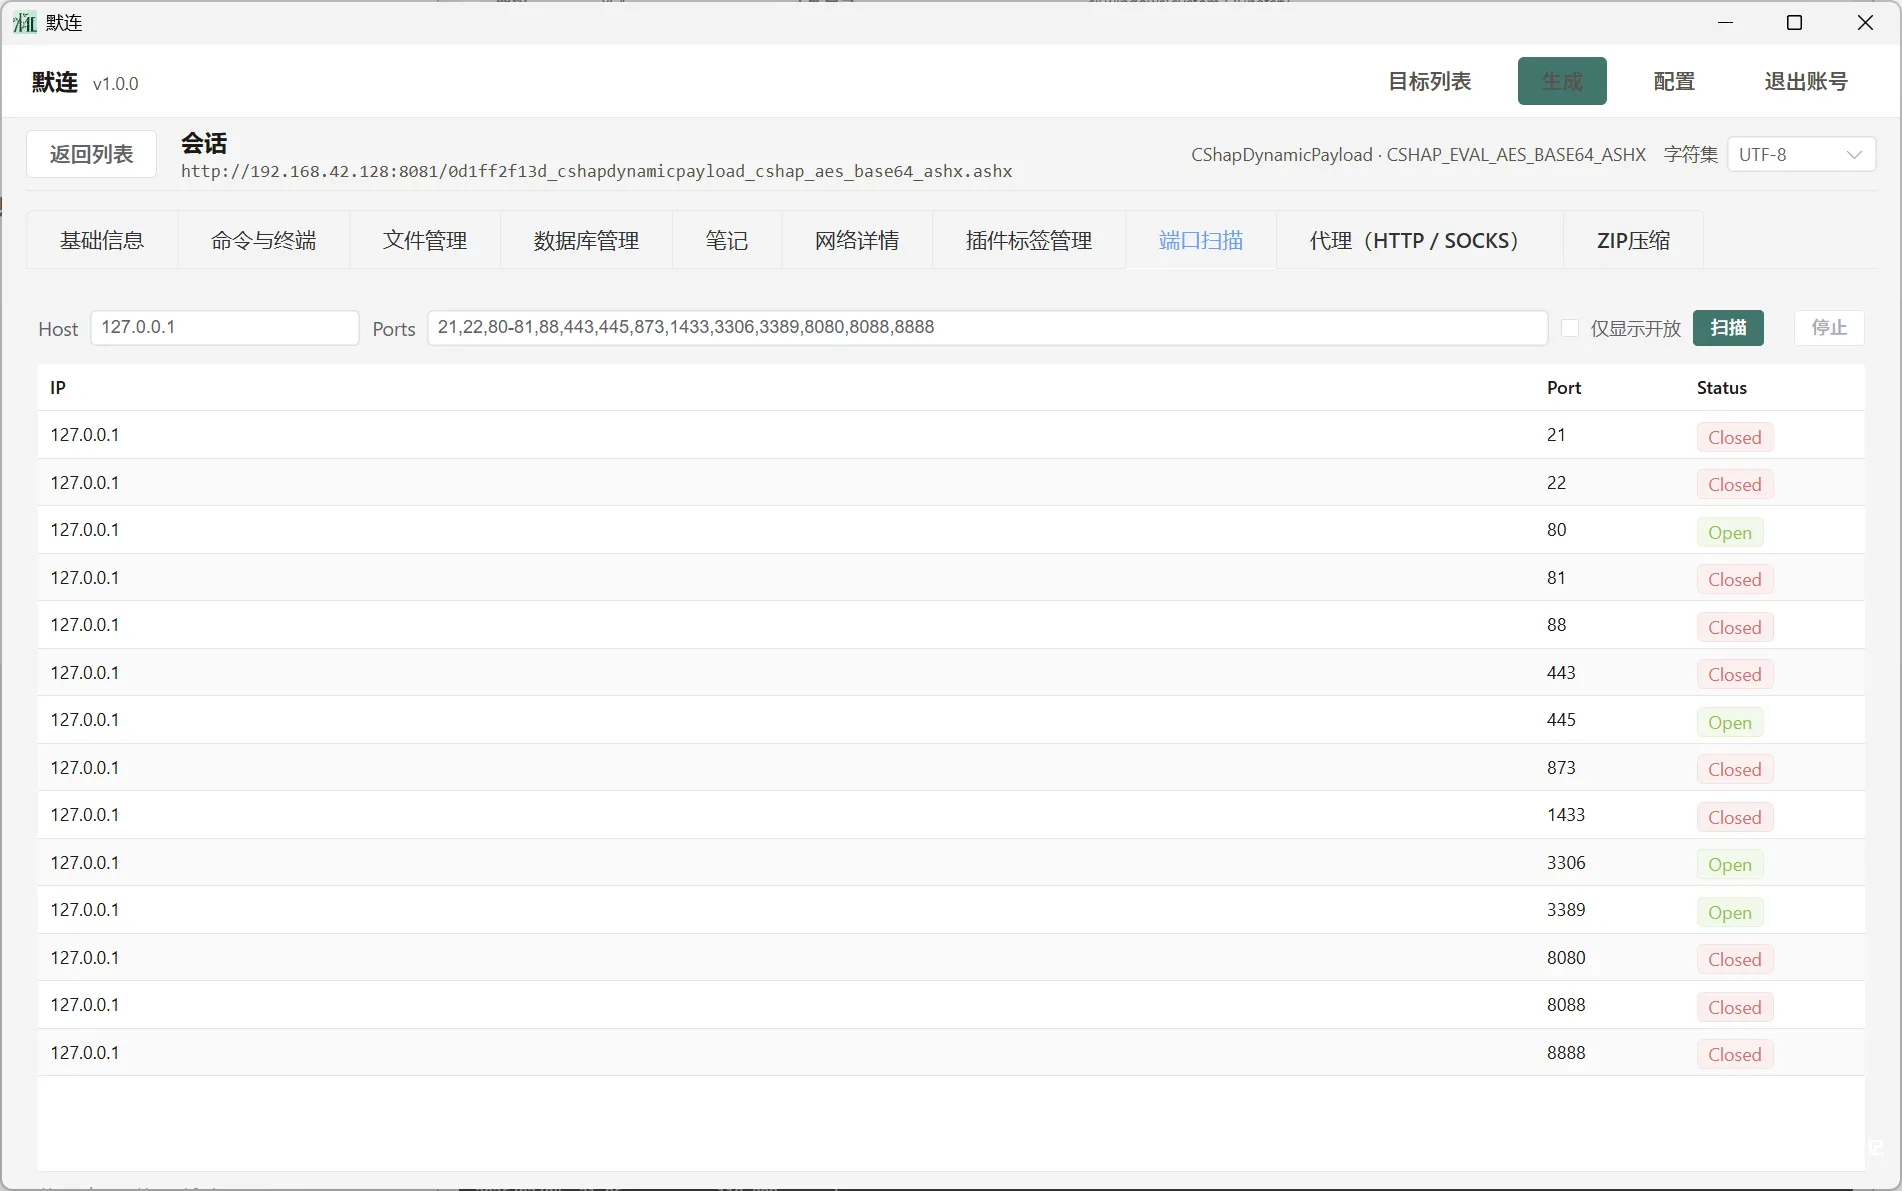View the 网络详情 tab
The height and width of the screenshot is (1191, 1902).
[856, 240]
